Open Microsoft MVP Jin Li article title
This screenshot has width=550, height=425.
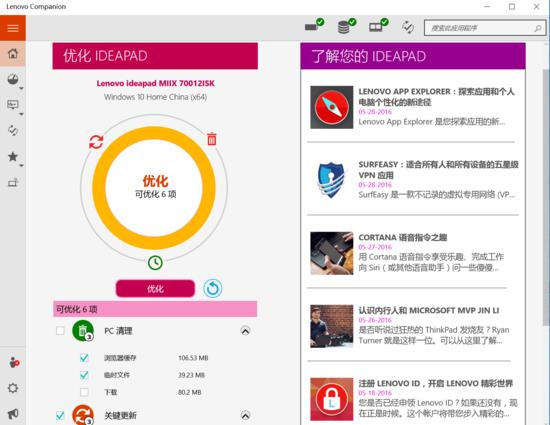click(429, 310)
